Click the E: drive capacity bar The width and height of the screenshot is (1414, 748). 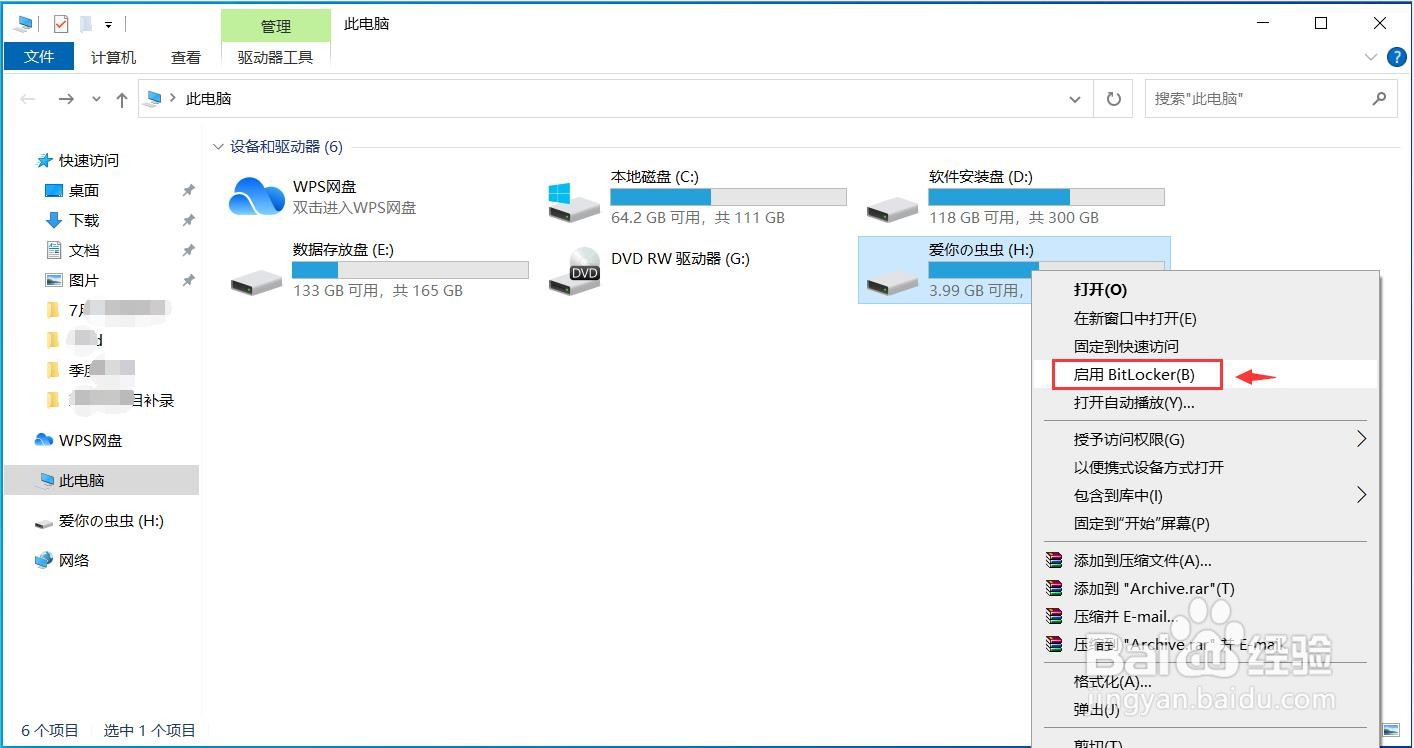point(410,270)
